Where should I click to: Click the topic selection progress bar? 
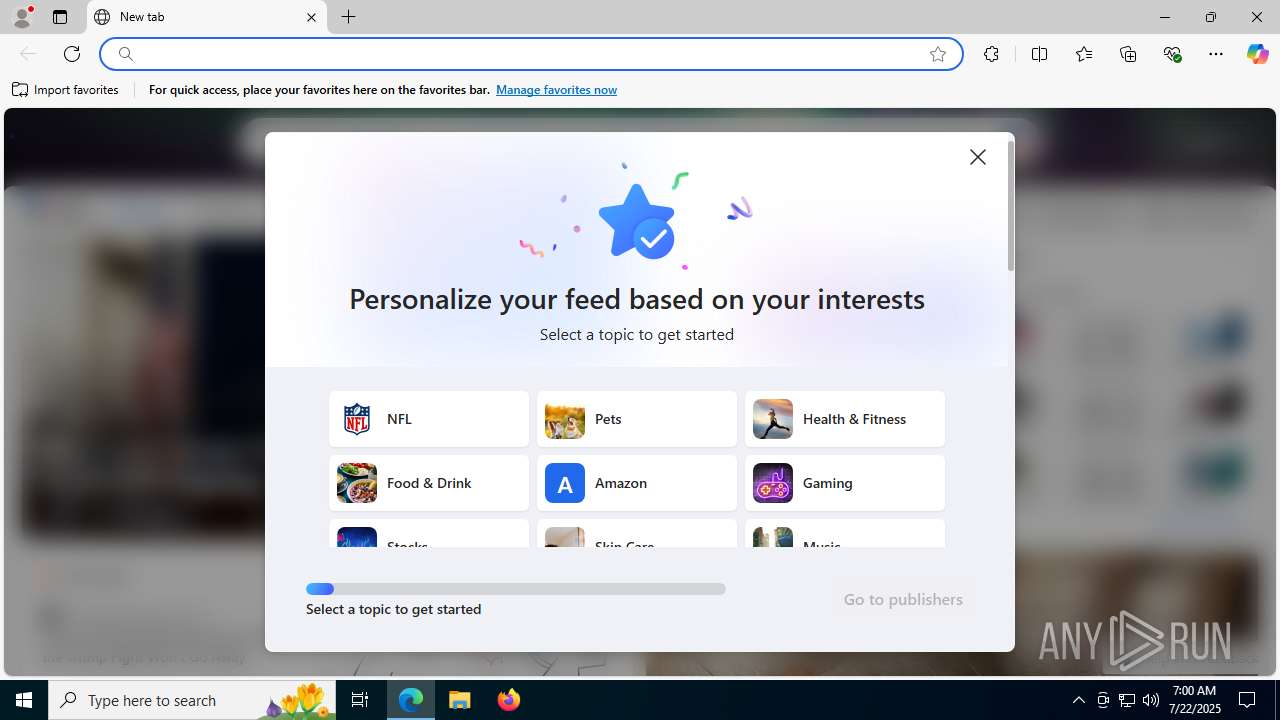(516, 589)
